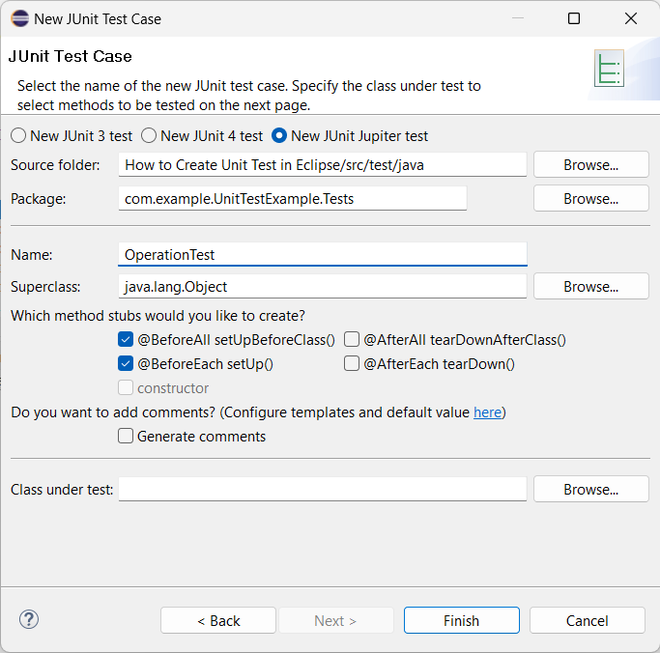Screen dimensions: 660x653
Task: Click the help question mark icon
Action: (28, 620)
